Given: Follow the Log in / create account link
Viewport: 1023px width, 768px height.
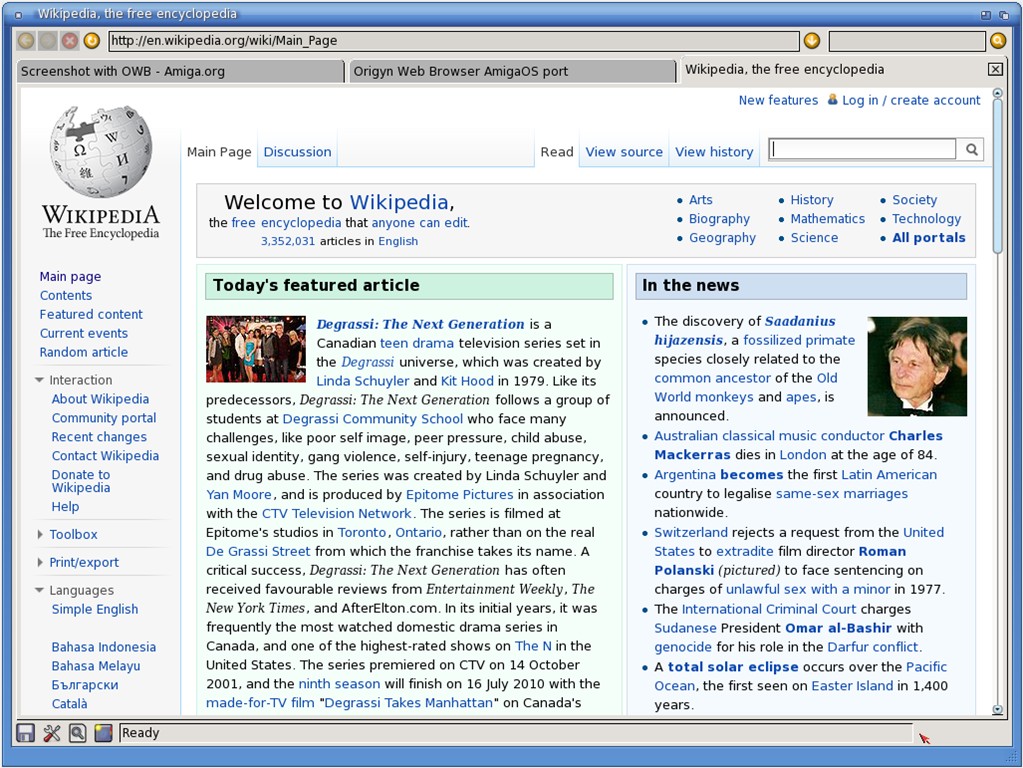Looking at the screenshot, I should coord(911,100).
